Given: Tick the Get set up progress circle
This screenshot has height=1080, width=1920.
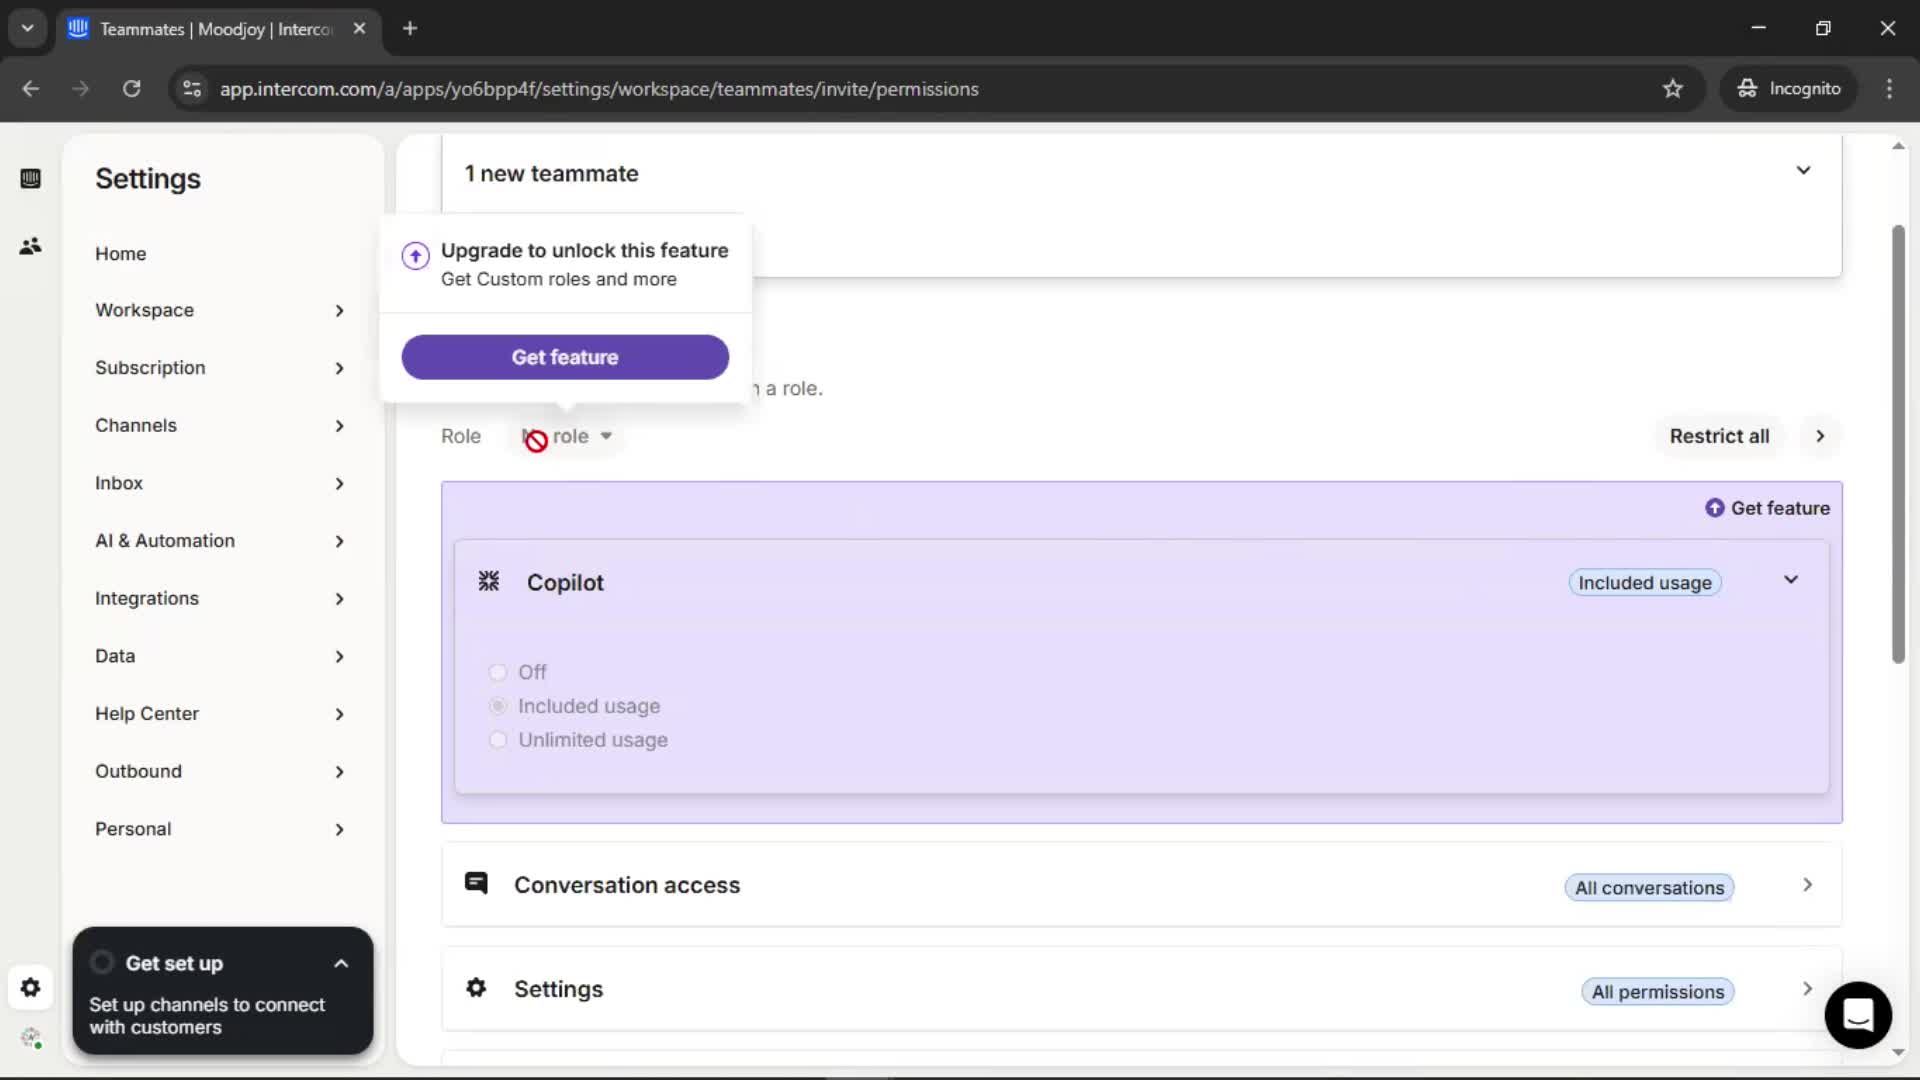Looking at the screenshot, I should pos(102,962).
